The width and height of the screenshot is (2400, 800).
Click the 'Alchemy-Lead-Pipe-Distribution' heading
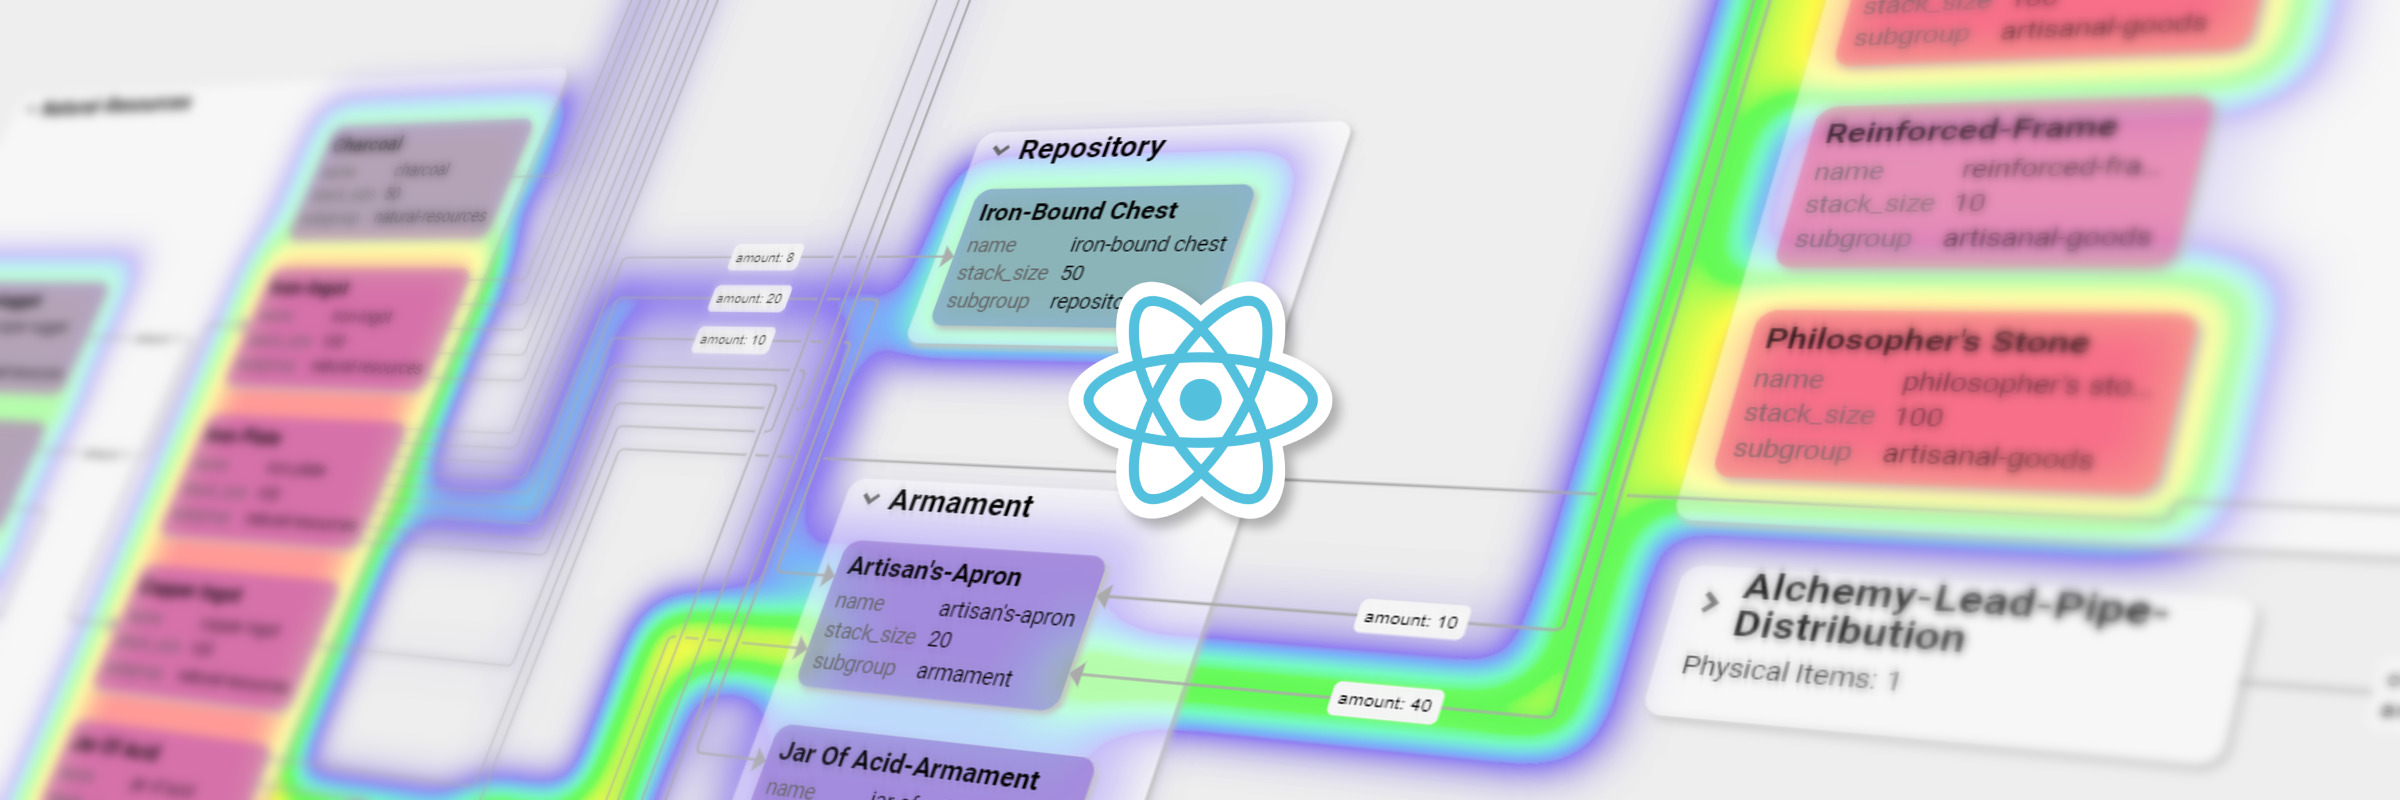(x=1950, y=612)
